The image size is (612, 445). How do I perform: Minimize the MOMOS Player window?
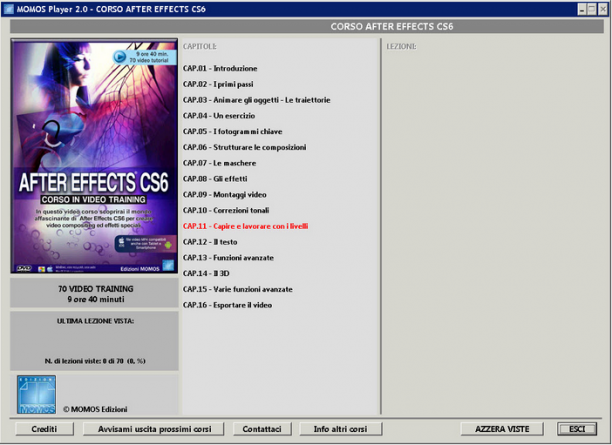[x=582, y=9]
